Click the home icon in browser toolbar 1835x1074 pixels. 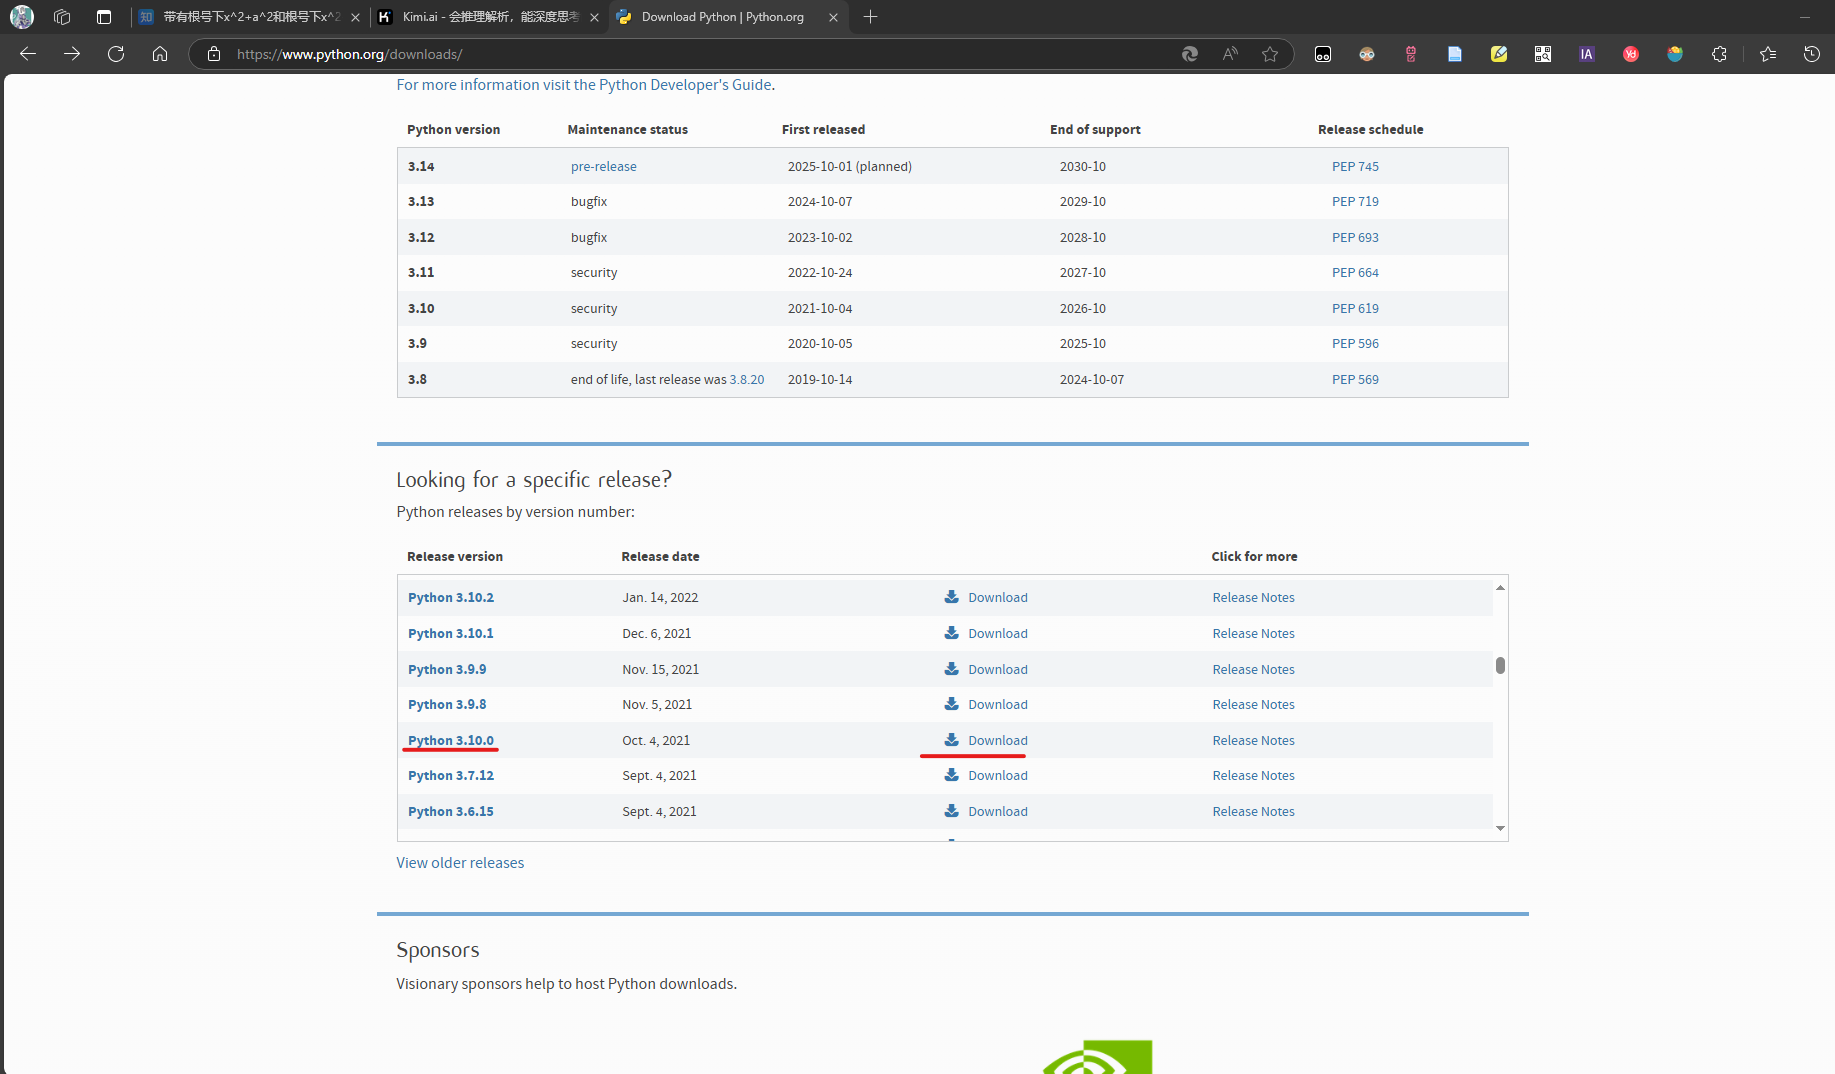click(x=160, y=54)
